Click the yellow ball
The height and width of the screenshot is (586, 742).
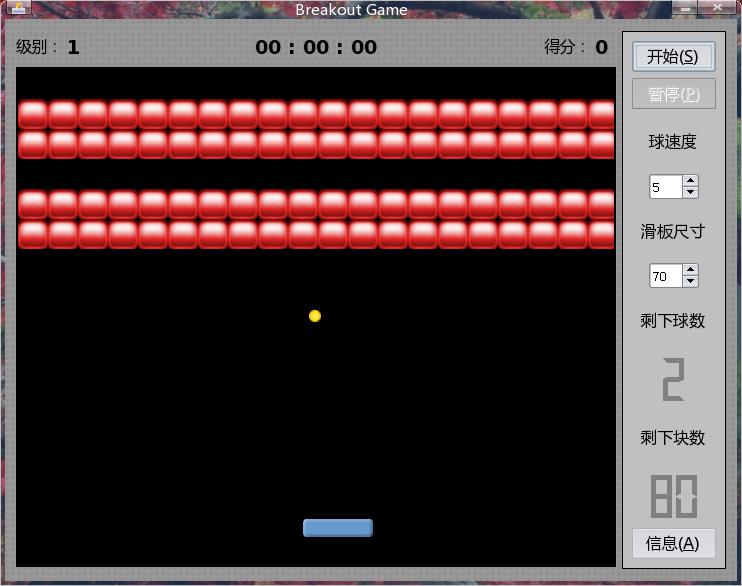click(315, 316)
